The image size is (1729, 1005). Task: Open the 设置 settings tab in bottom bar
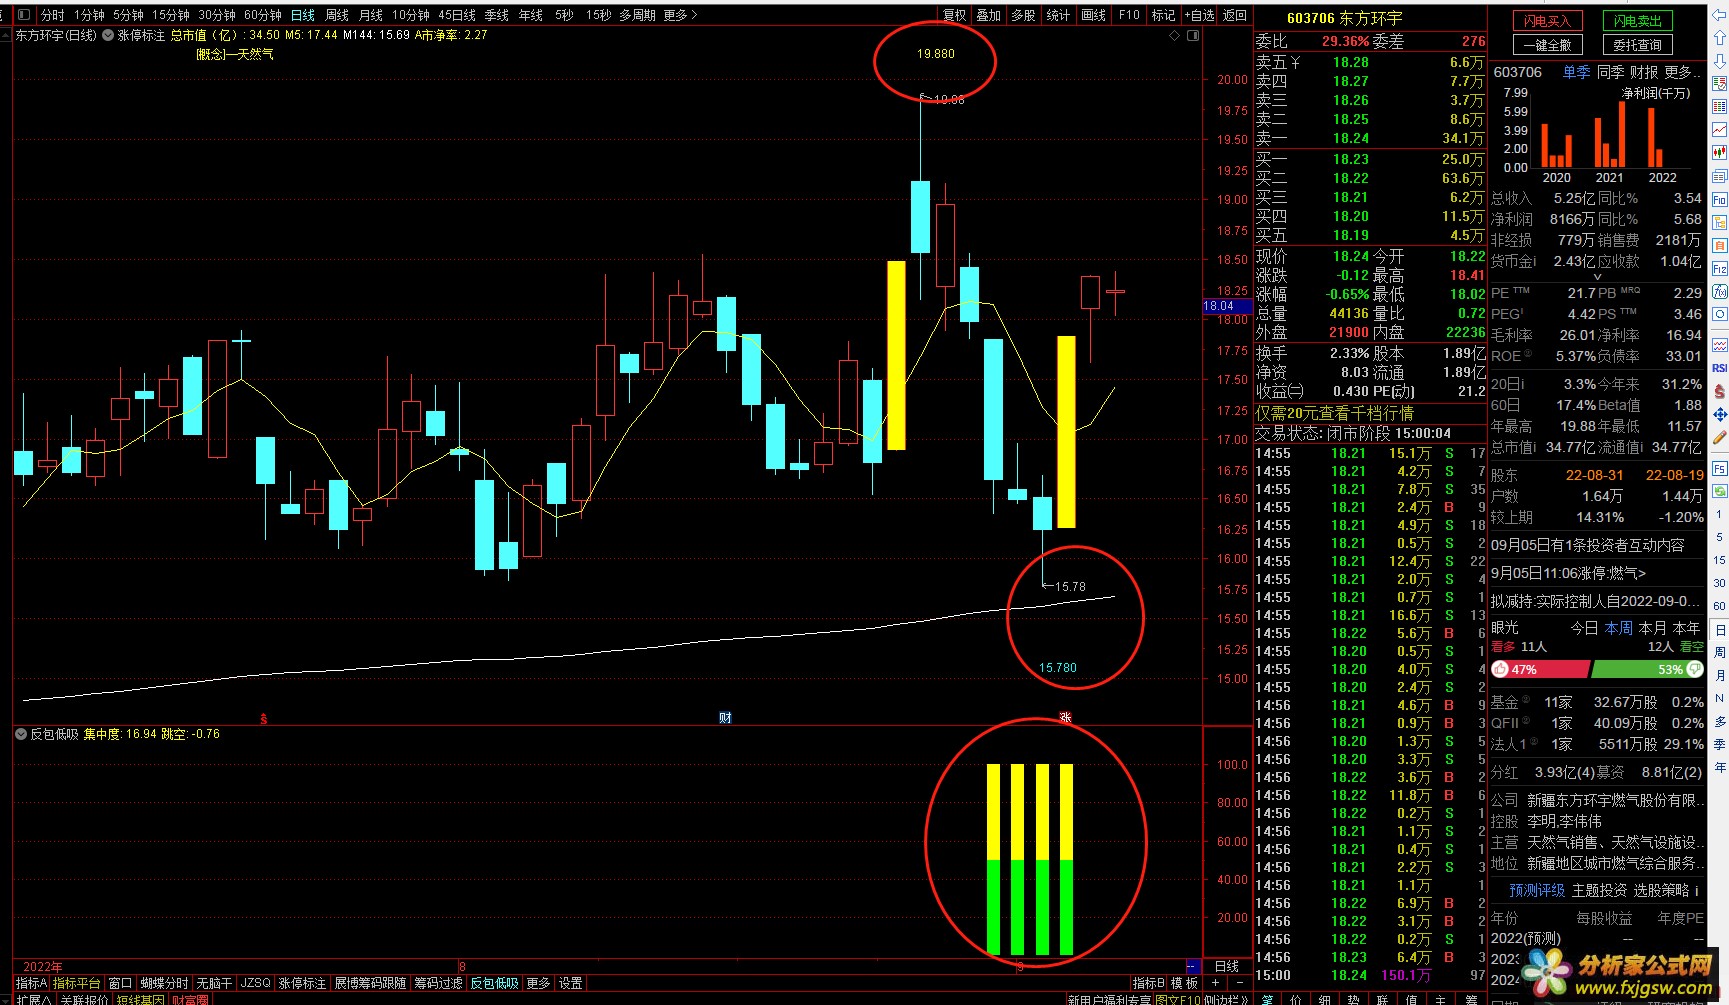(x=570, y=983)
